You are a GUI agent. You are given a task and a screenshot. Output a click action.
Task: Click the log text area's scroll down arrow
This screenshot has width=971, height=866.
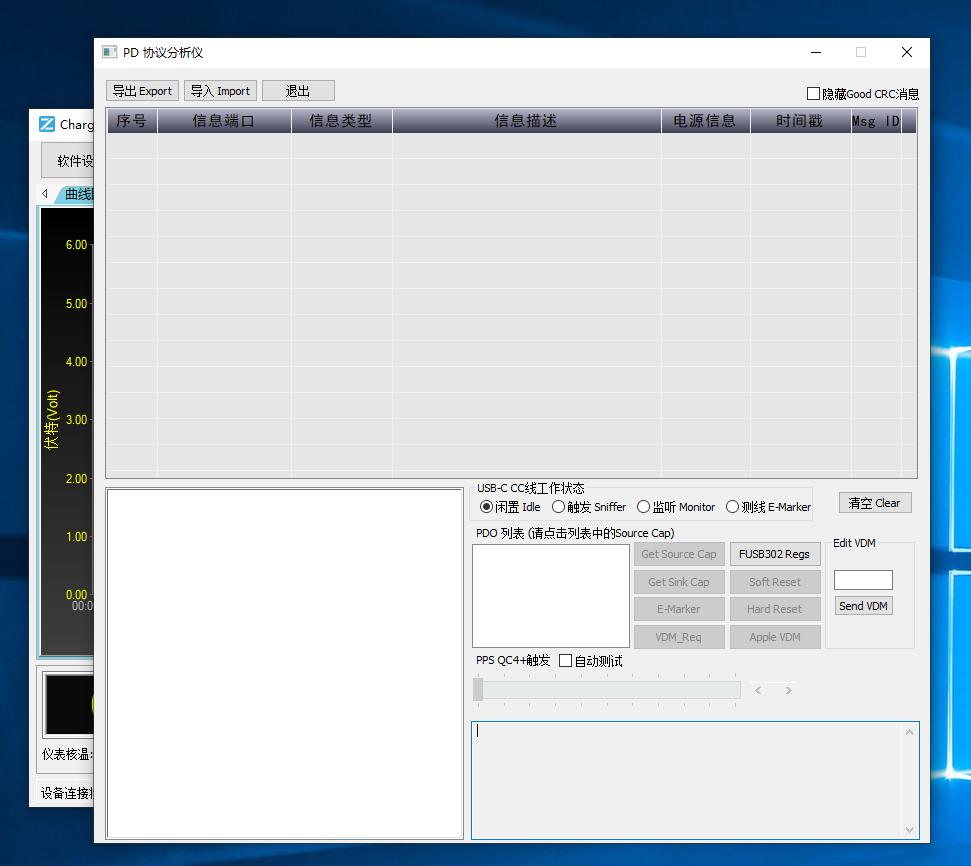(909, 829)
